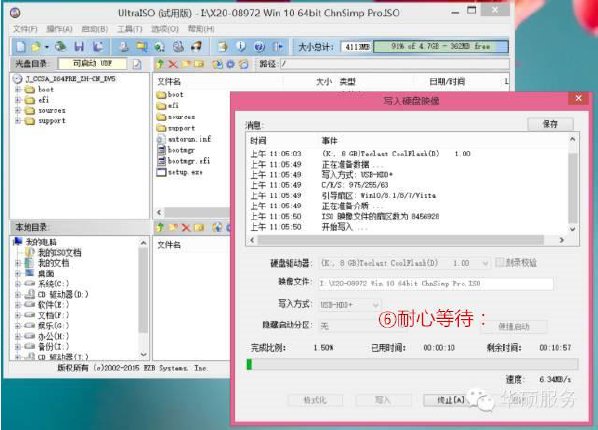Click the blue gear icon in image toolbar
This screenshot has height=430, width=598.
[230, 64]
